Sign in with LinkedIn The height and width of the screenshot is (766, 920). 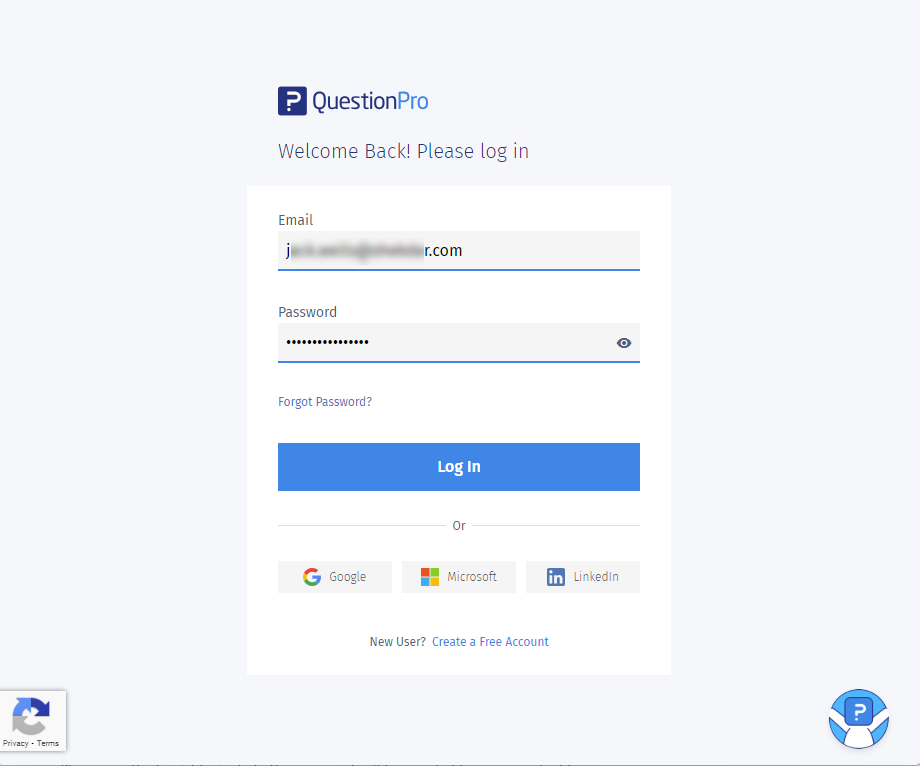[x=583, y=577]
